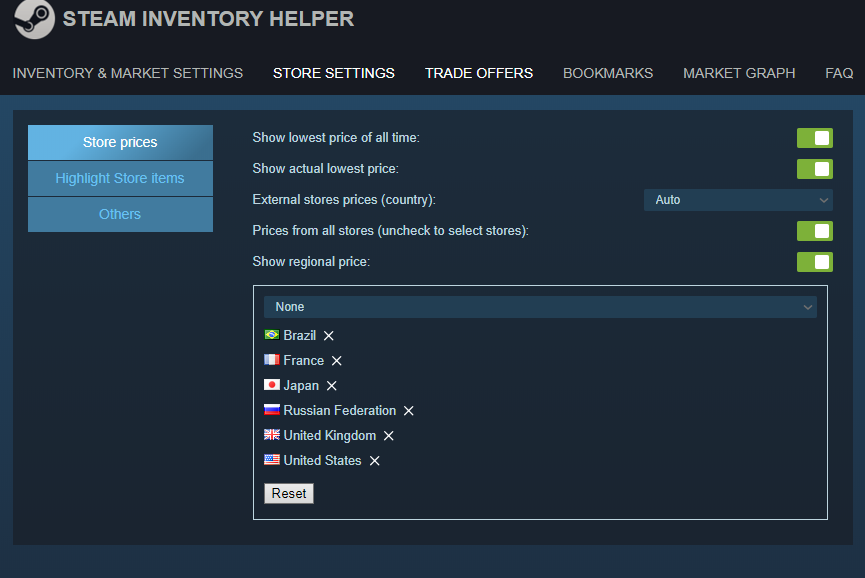Click the France flag icon
The image size is (865, 578).
(x=272, y=360)
